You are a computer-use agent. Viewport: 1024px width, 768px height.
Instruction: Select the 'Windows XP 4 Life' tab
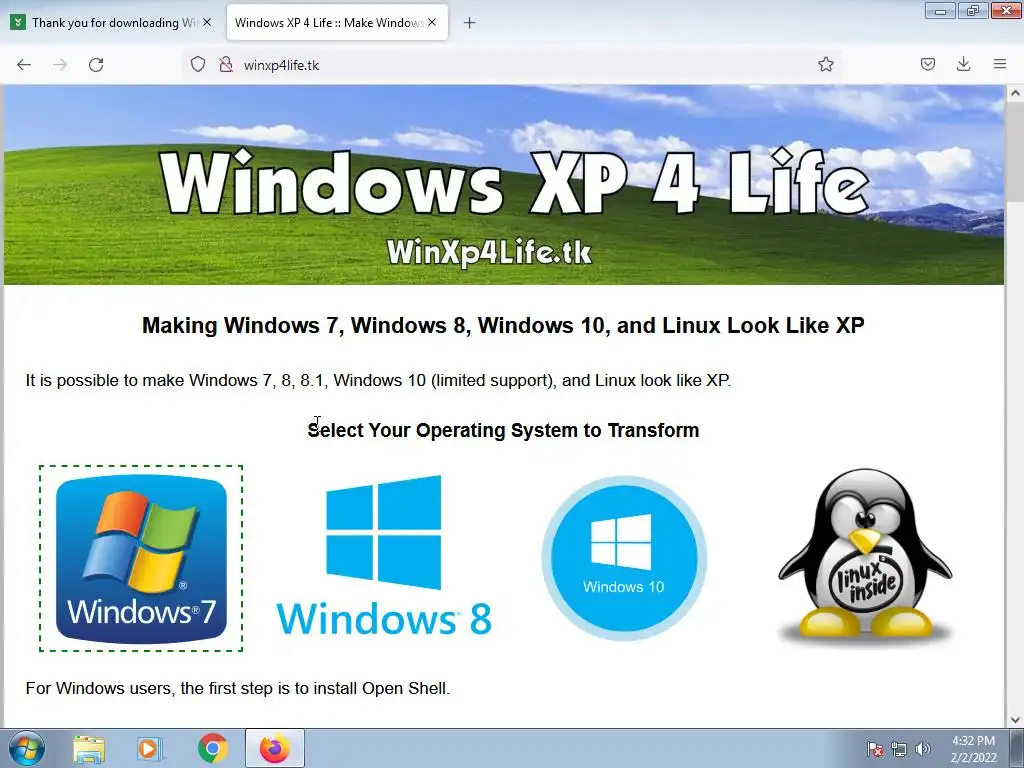coord(337,23)
